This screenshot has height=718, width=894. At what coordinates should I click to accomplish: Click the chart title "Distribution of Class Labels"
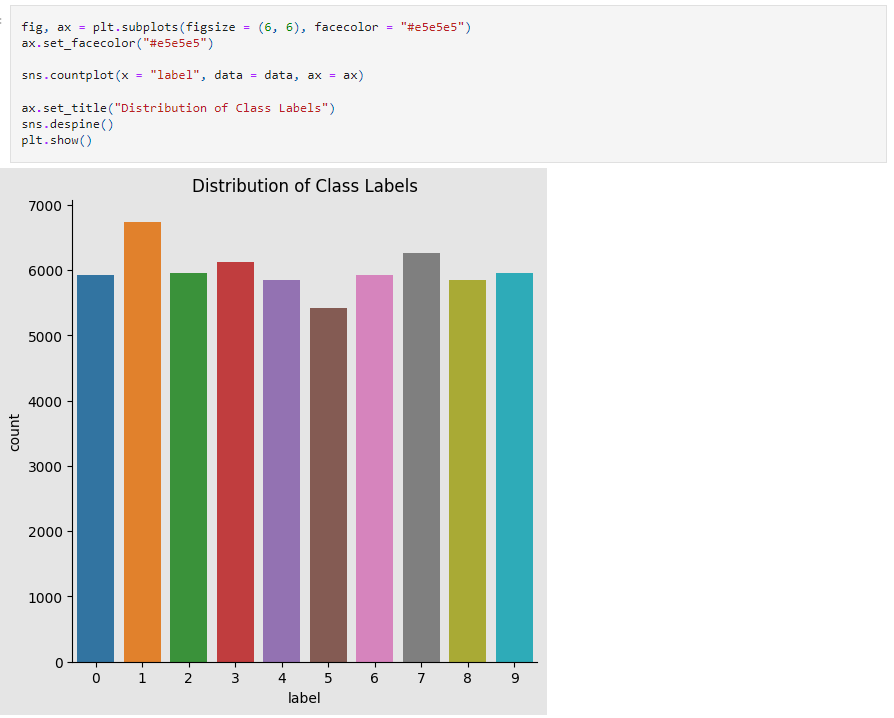pyautogui.click(x=304, y=186)
